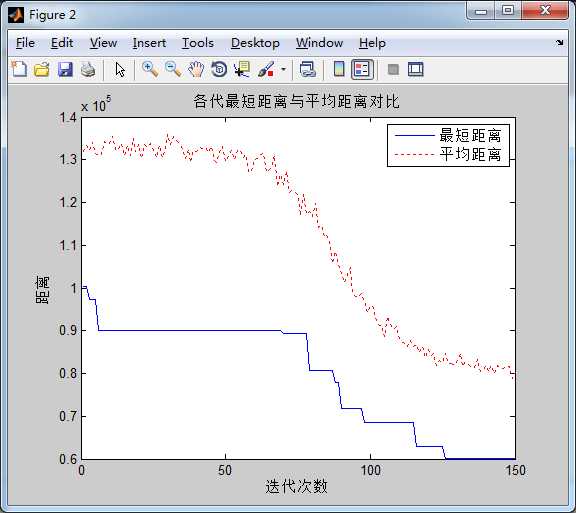Click the y-axis label 距离
Screen dimensions: 576x513
(x=42, y=290)
